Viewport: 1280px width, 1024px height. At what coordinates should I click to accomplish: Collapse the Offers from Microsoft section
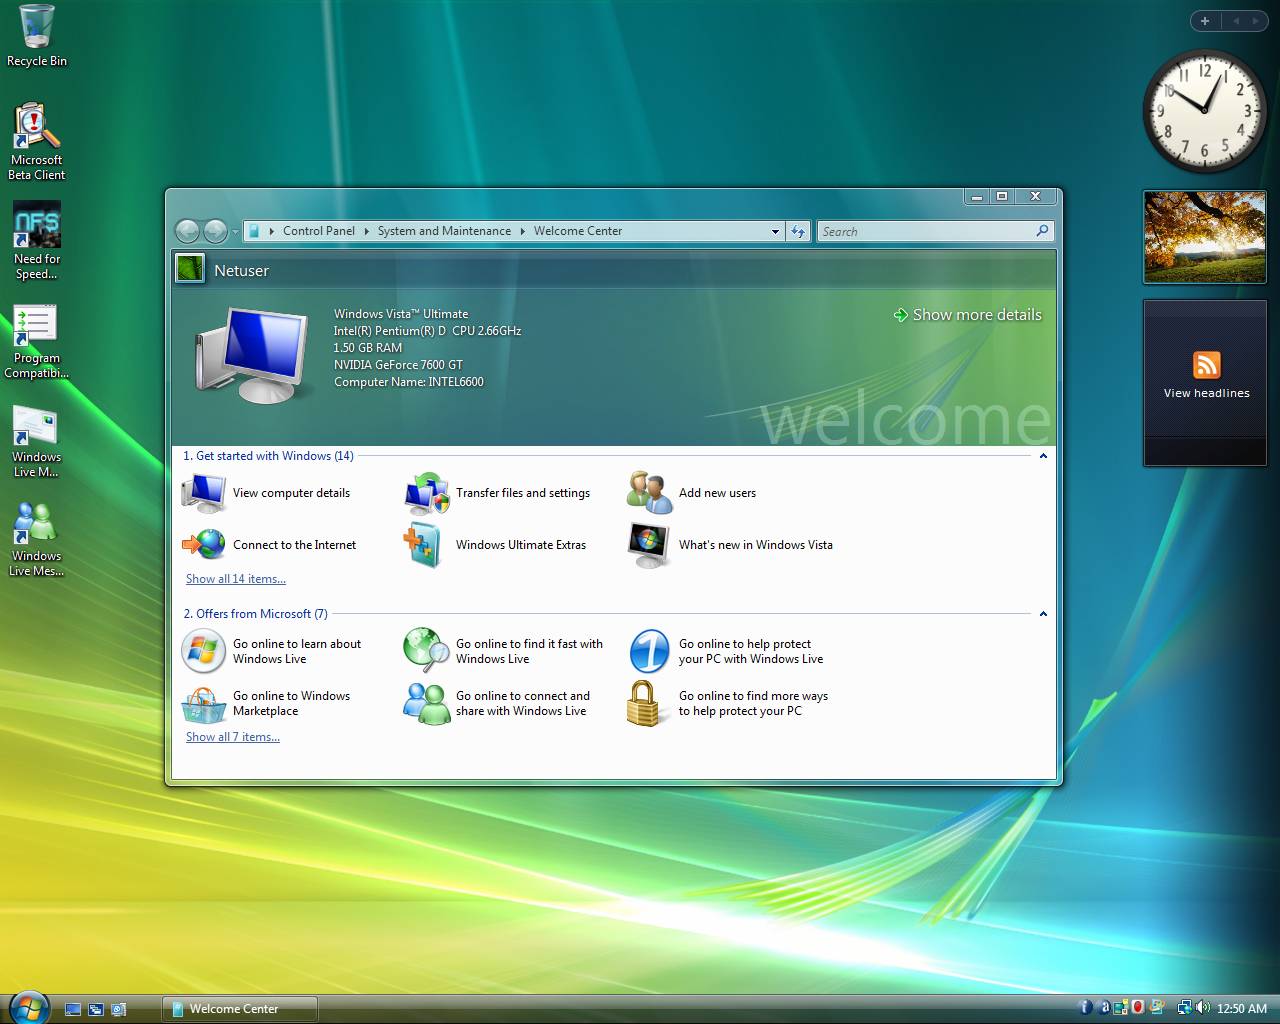(x=1043, y=614)
